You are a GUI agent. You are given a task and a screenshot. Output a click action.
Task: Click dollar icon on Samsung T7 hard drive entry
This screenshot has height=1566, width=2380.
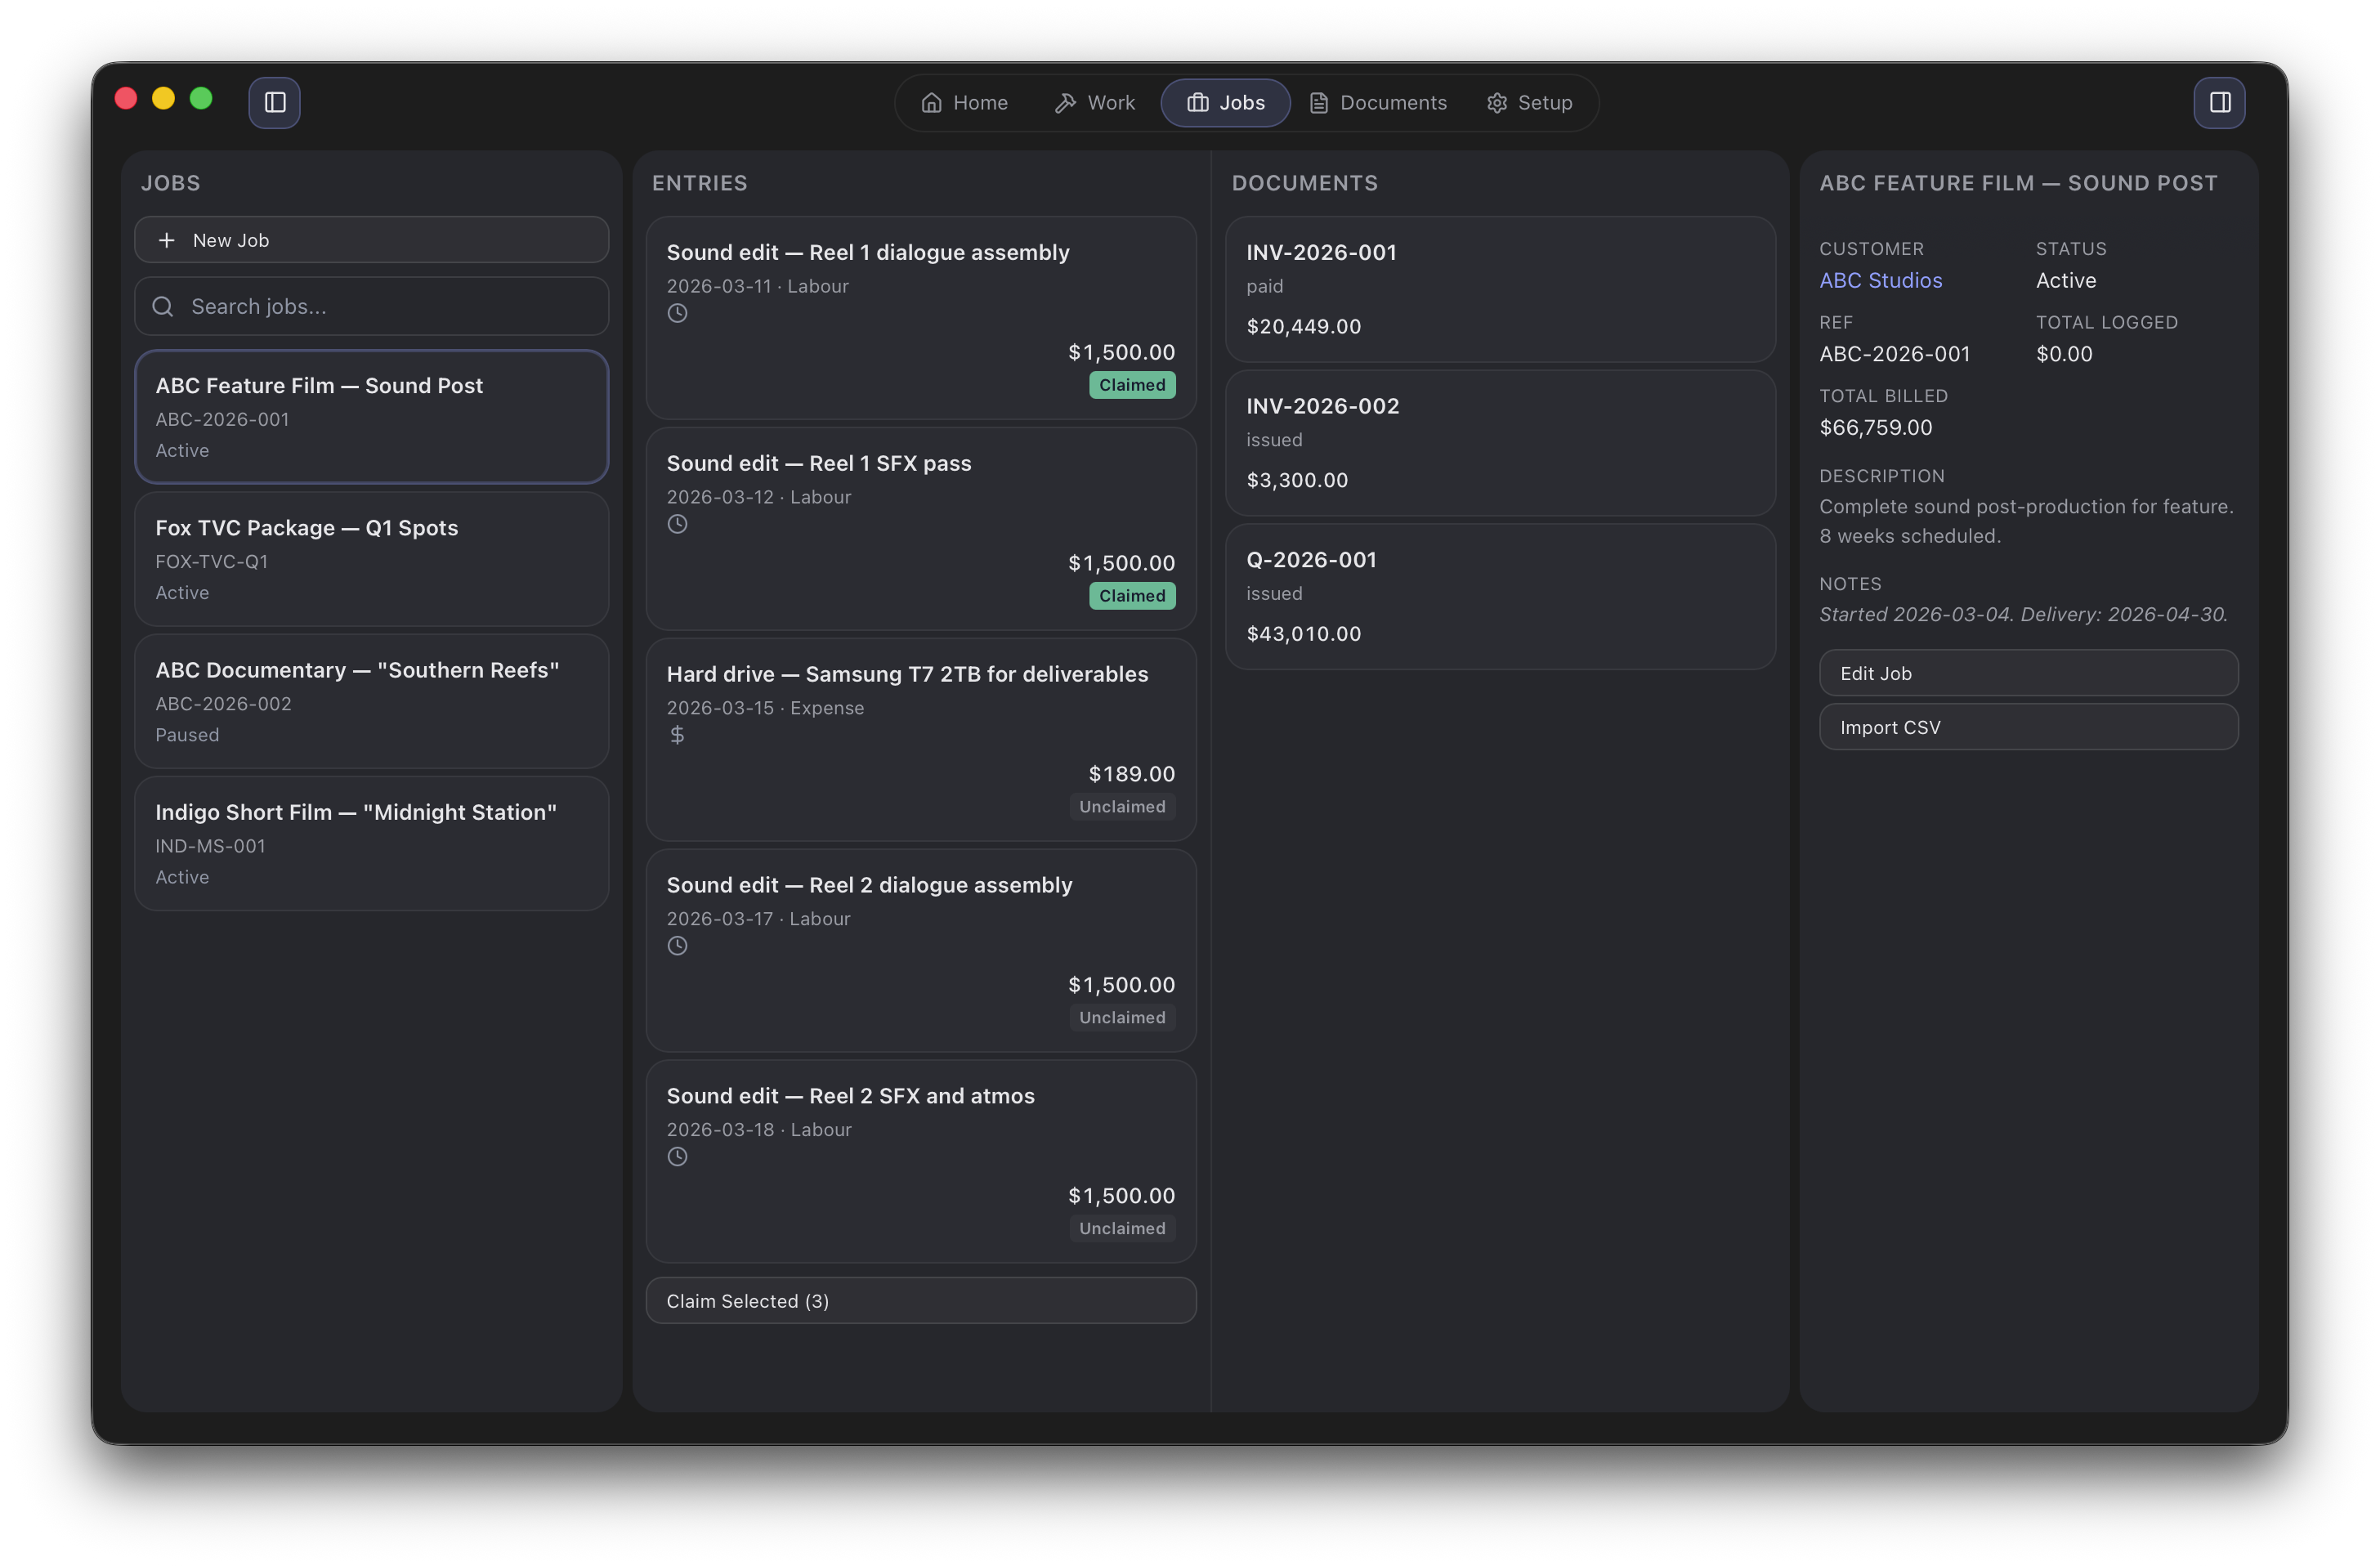point(677,735)
